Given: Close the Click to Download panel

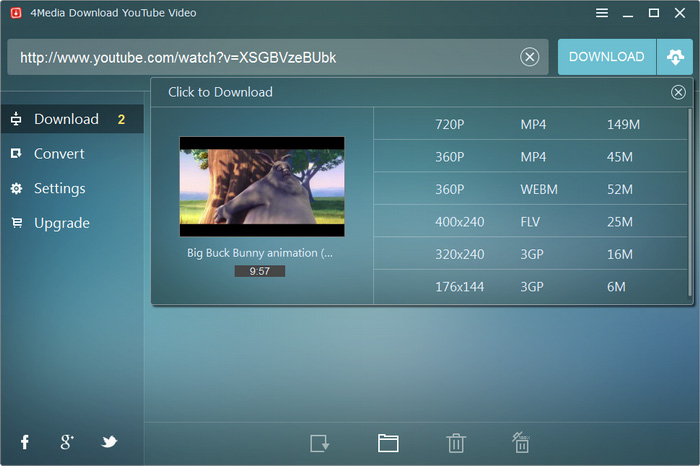Looking at the screenshot, I should coord(678,92).
